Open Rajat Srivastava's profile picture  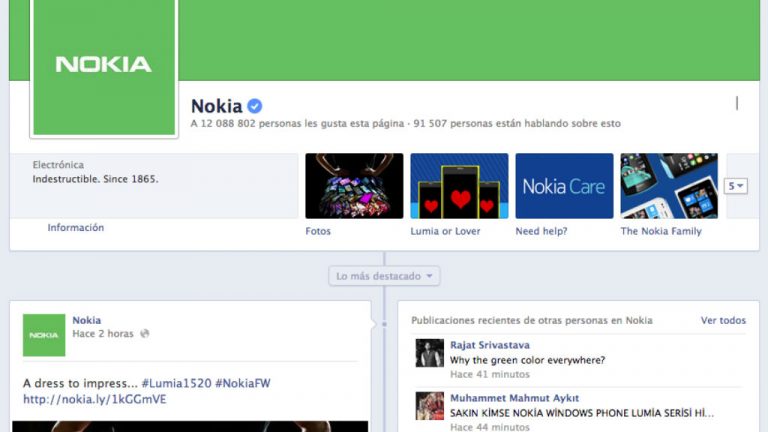click(x=430, y=353)
